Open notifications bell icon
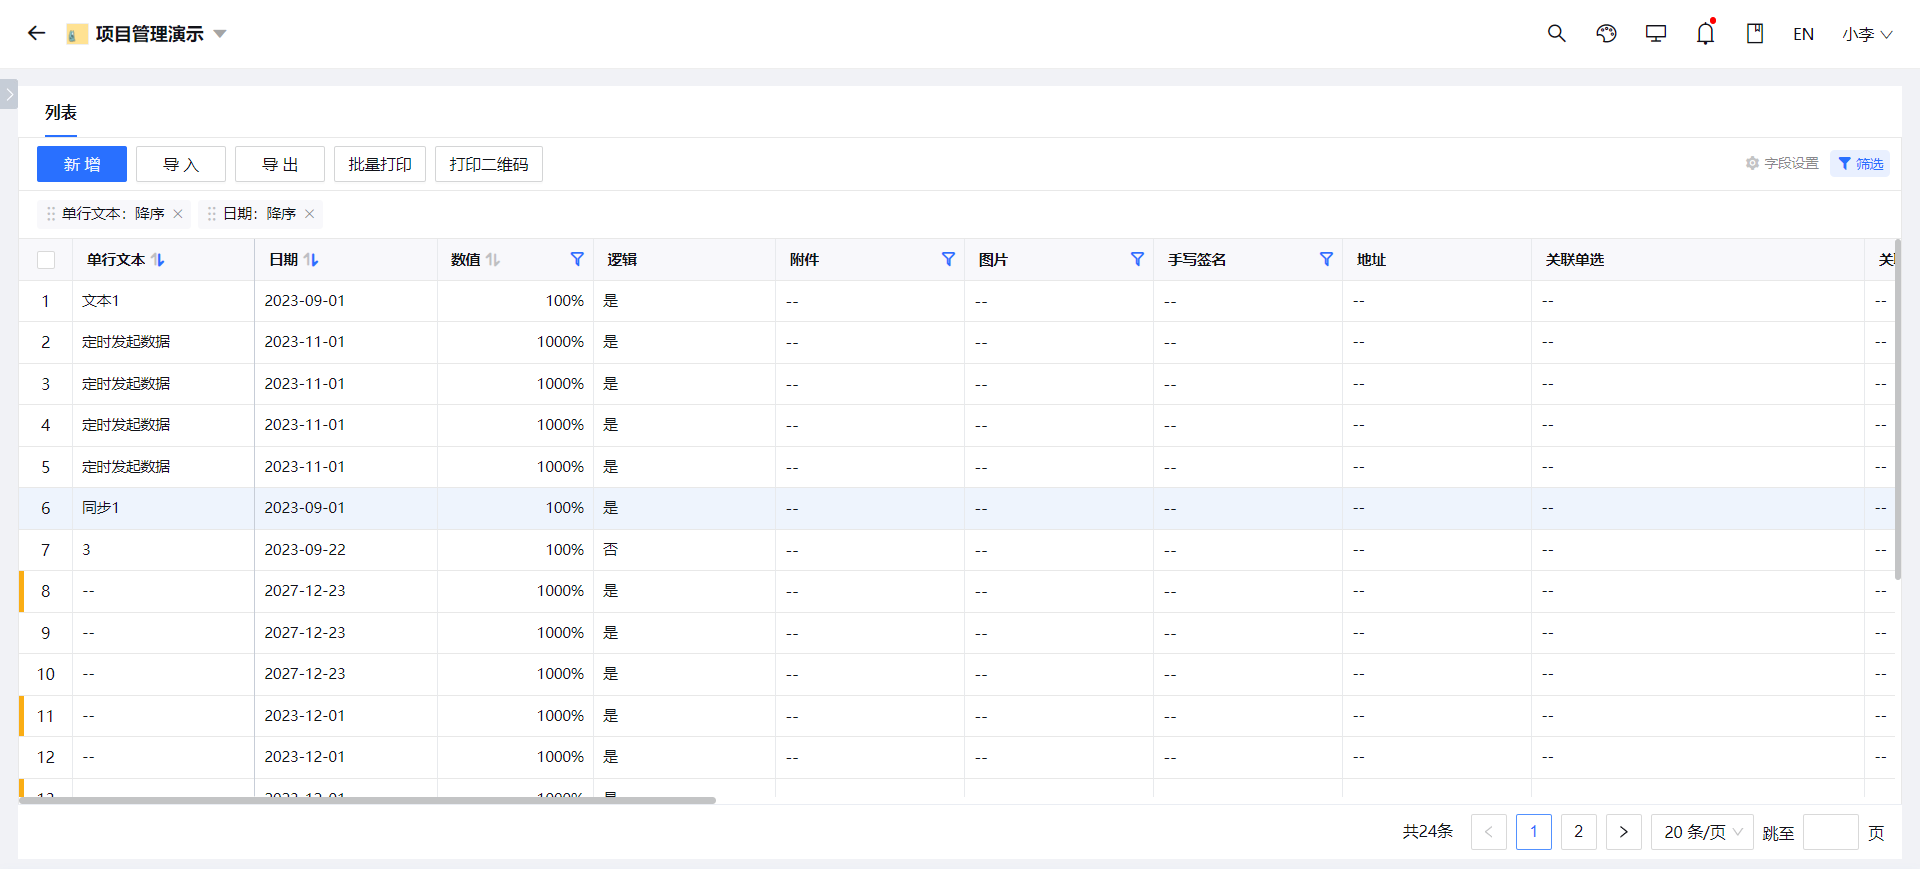The image size is (1920, 869). (1705, 33)
